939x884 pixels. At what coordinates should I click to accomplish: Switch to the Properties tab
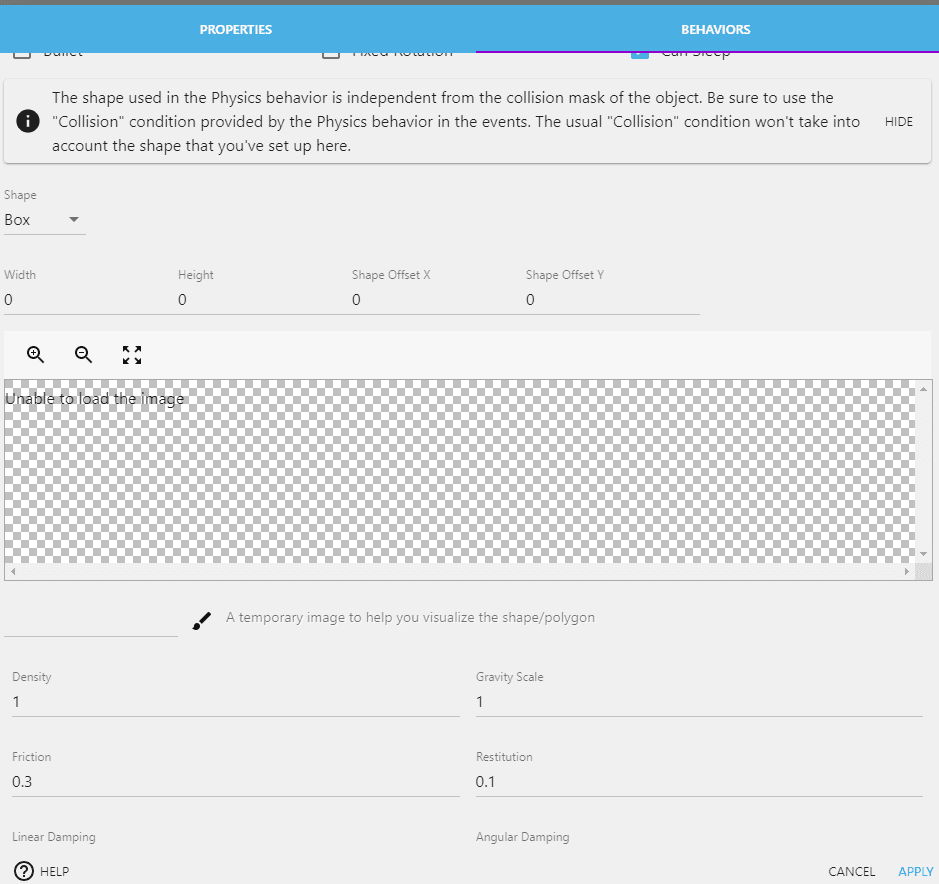[235, 30]
